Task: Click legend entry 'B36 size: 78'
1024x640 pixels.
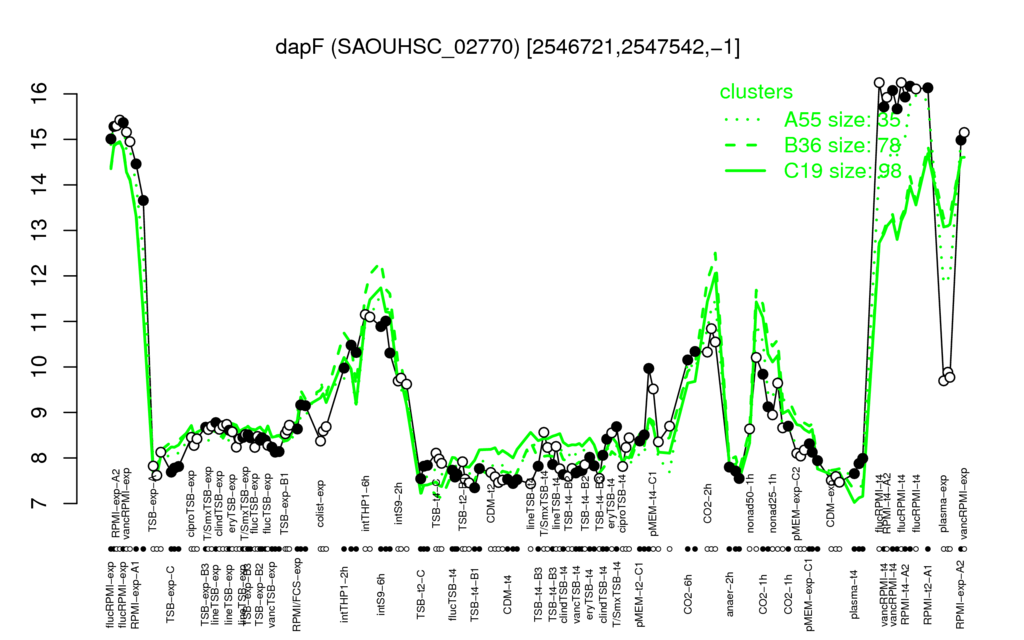Action: [842, 146]
